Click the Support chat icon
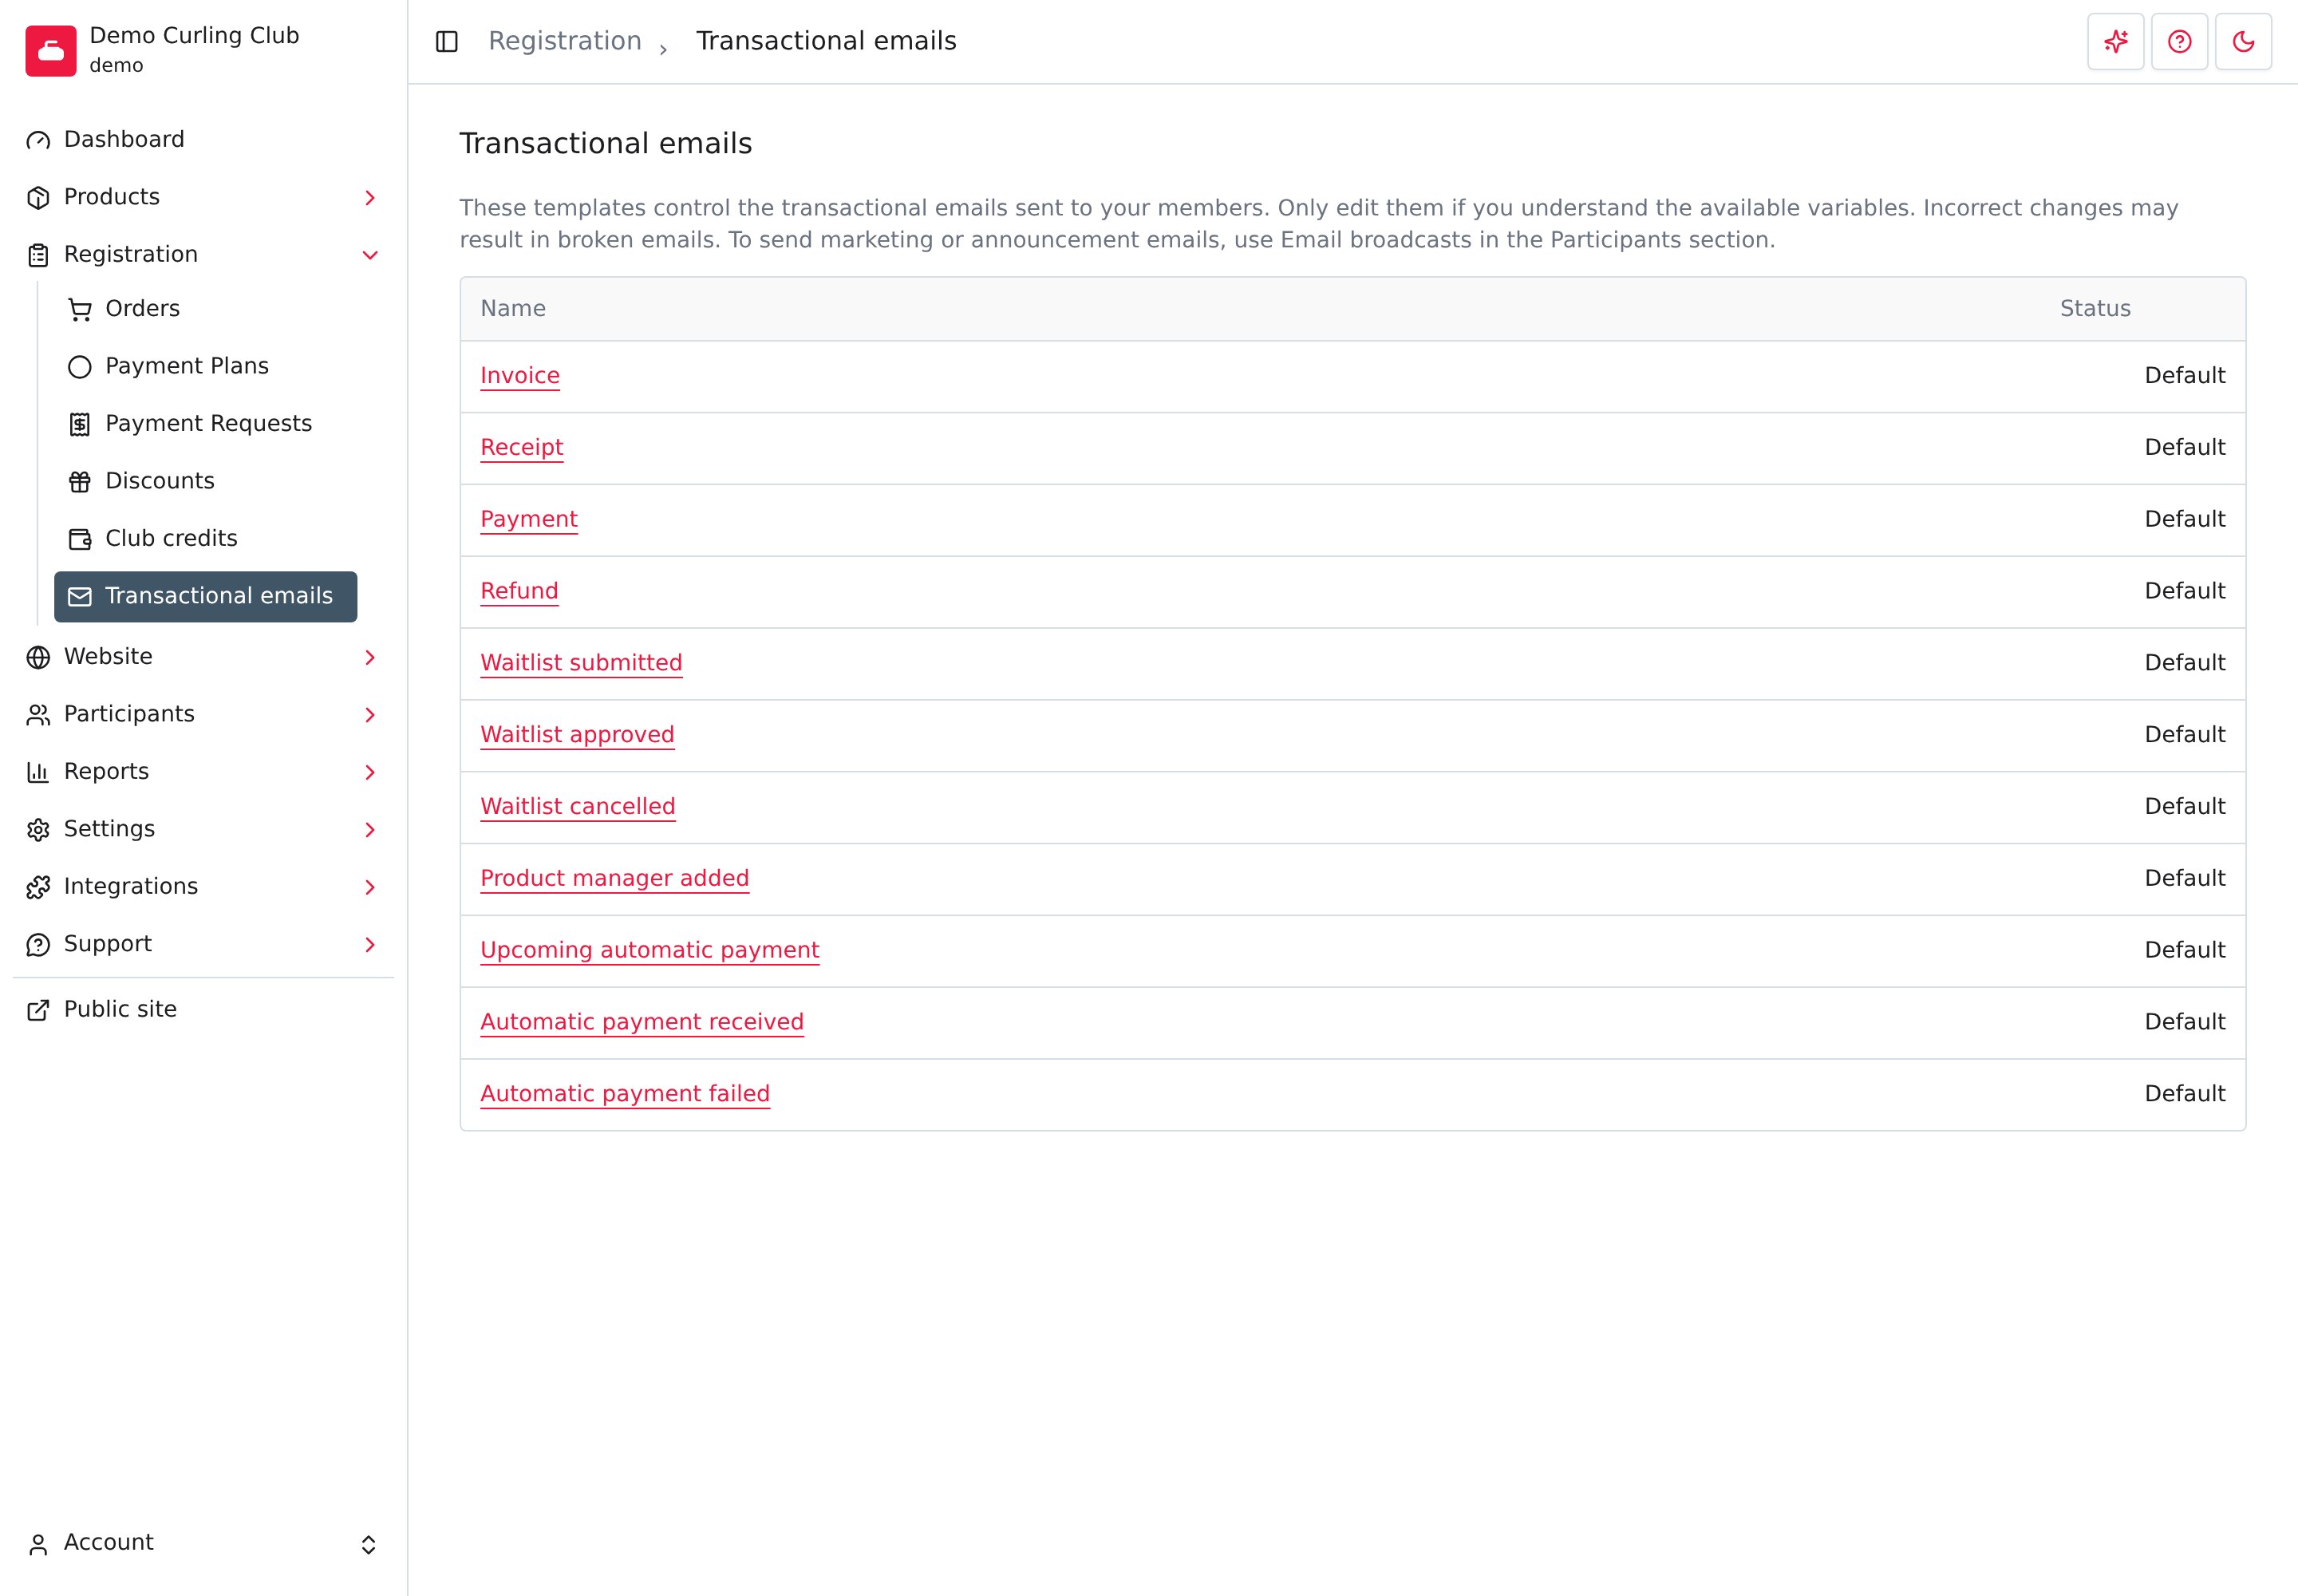Viewport: 2298px width, 1596px height. (x=38, y=945)
